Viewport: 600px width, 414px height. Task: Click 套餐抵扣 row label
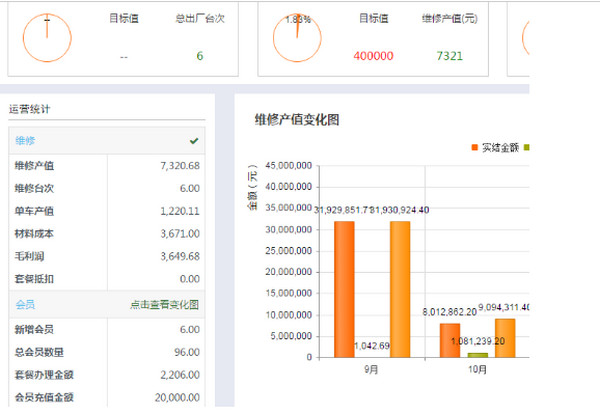coord(34,279)
